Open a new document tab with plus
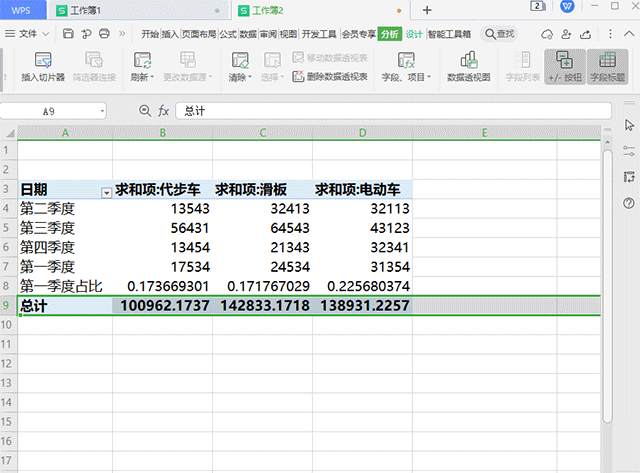 pos(427,10)
